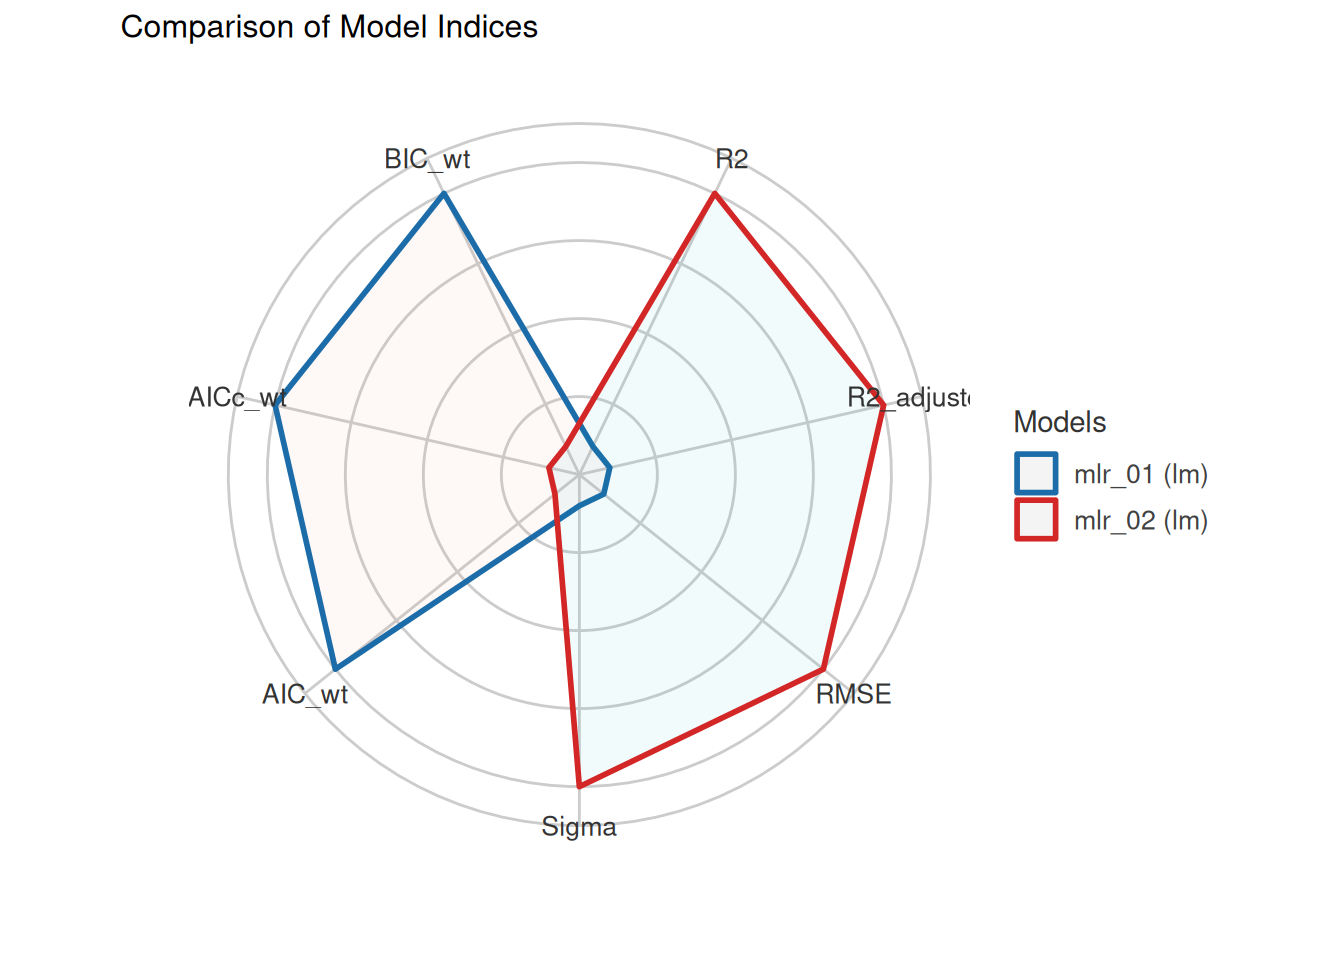Click the red line vertex at RMSE

pyautogui.click(x=823, y=668)
